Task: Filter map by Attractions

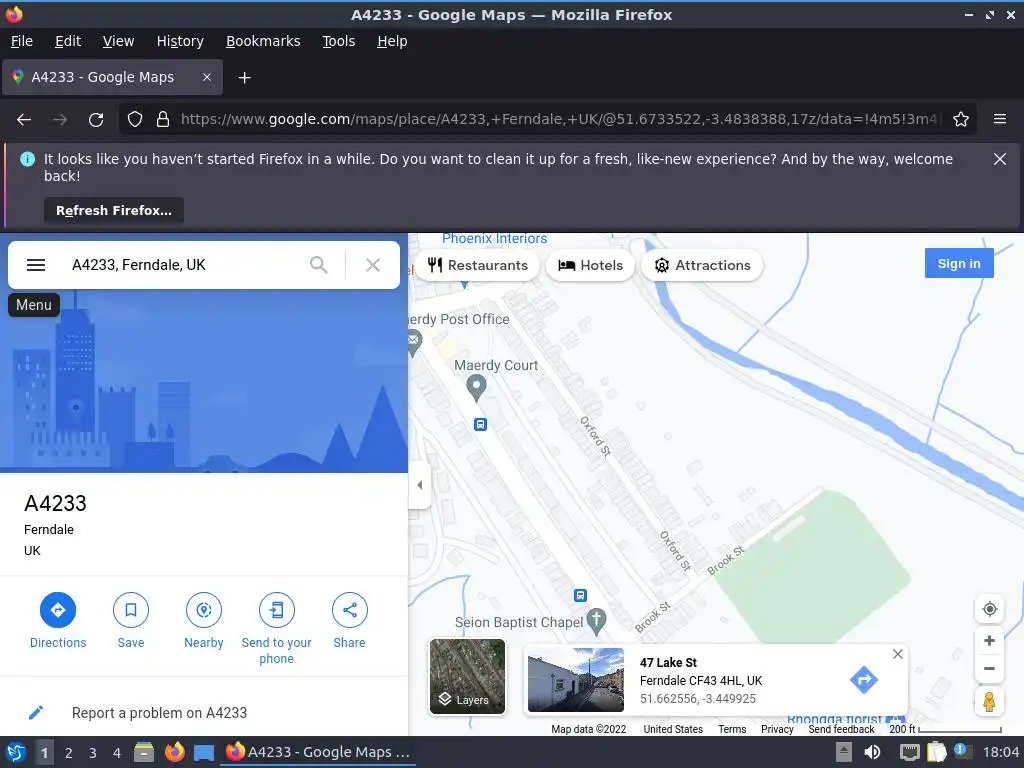Action: click(702, 265)
